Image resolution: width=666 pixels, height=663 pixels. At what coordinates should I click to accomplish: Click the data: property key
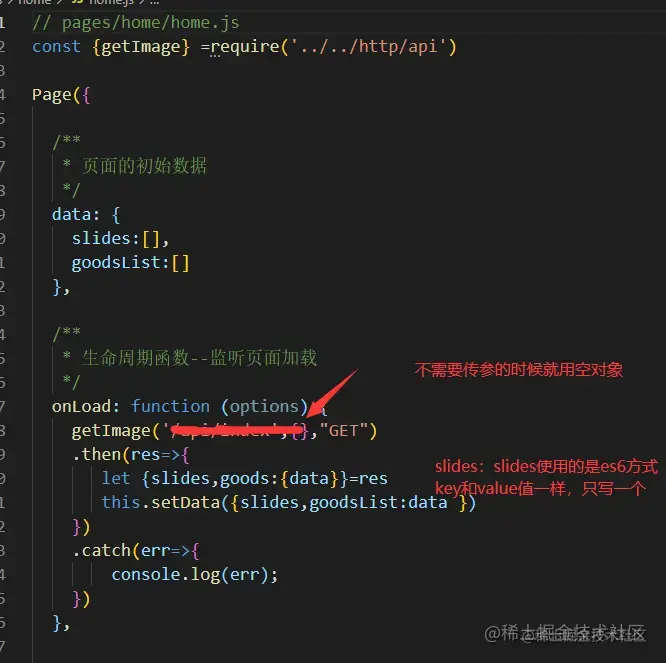click(76, 214)
